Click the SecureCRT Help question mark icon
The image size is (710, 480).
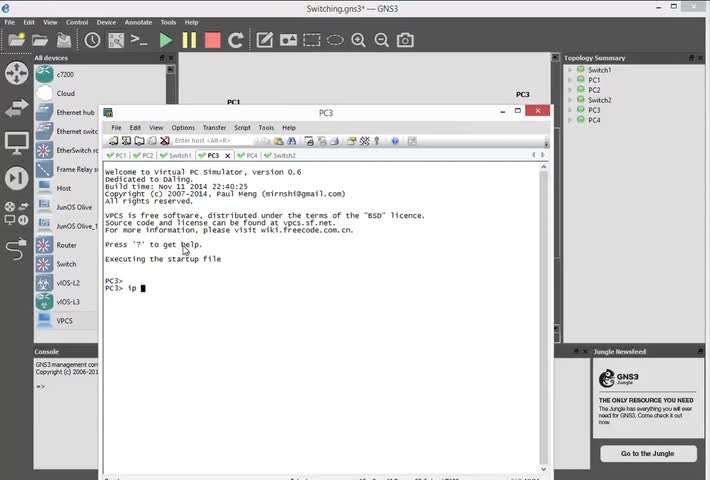coord(395,141)
